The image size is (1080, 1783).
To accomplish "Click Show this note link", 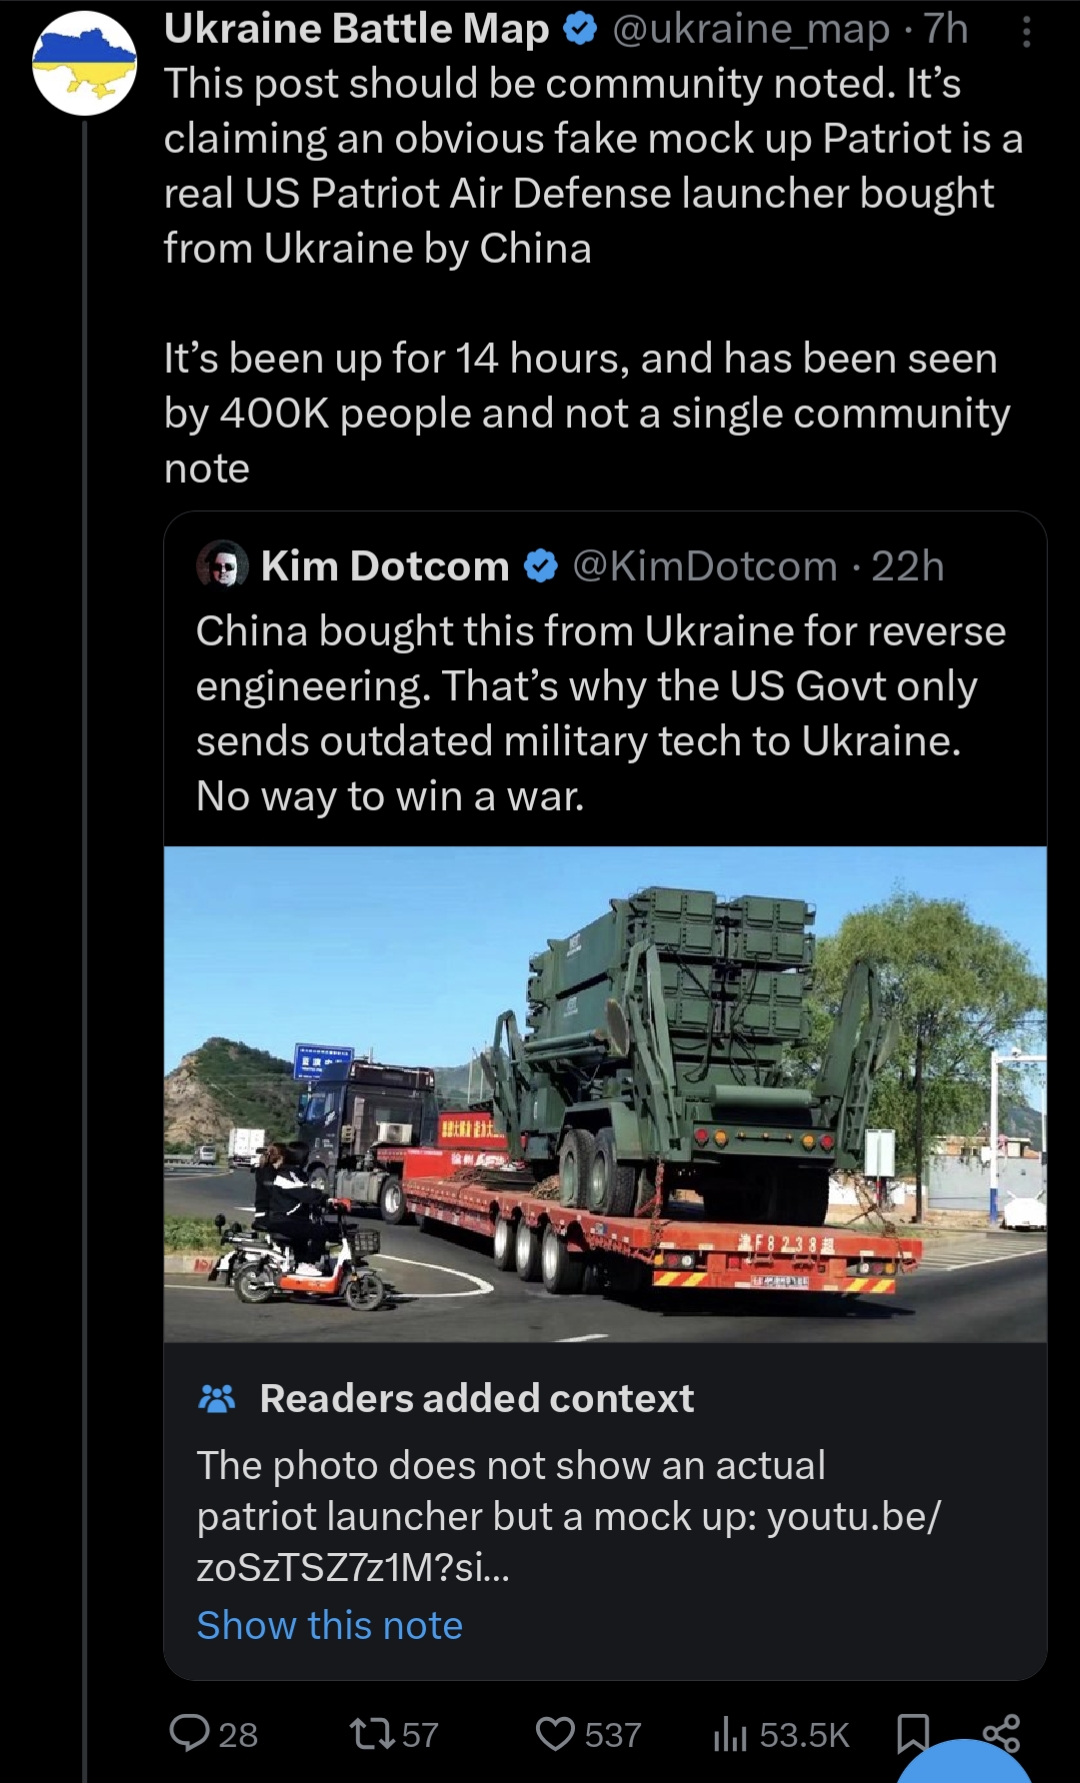I will point(330,1625).
